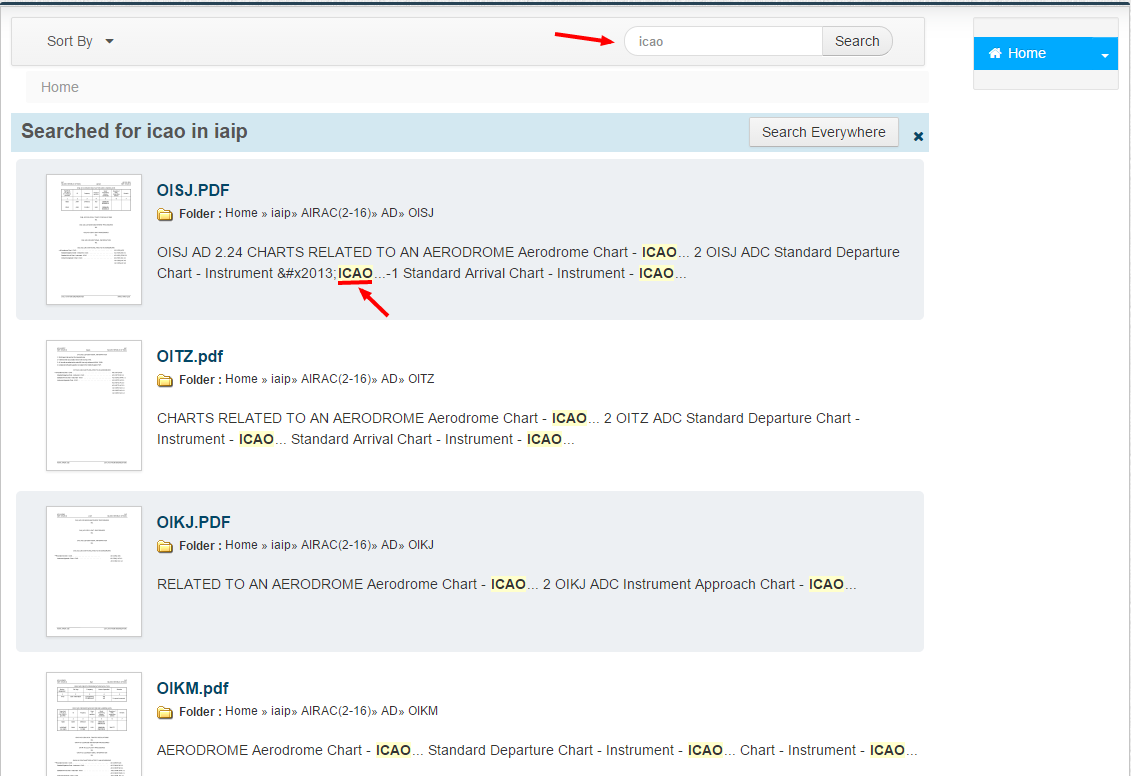Open the Sort By dropdown
1131x776 pixels.
pos(80,41)
